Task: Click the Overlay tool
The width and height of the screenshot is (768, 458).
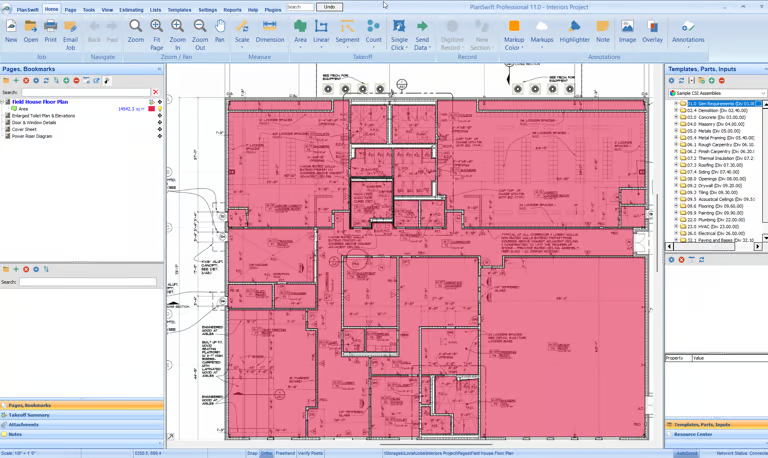Action: click(652, 31)
